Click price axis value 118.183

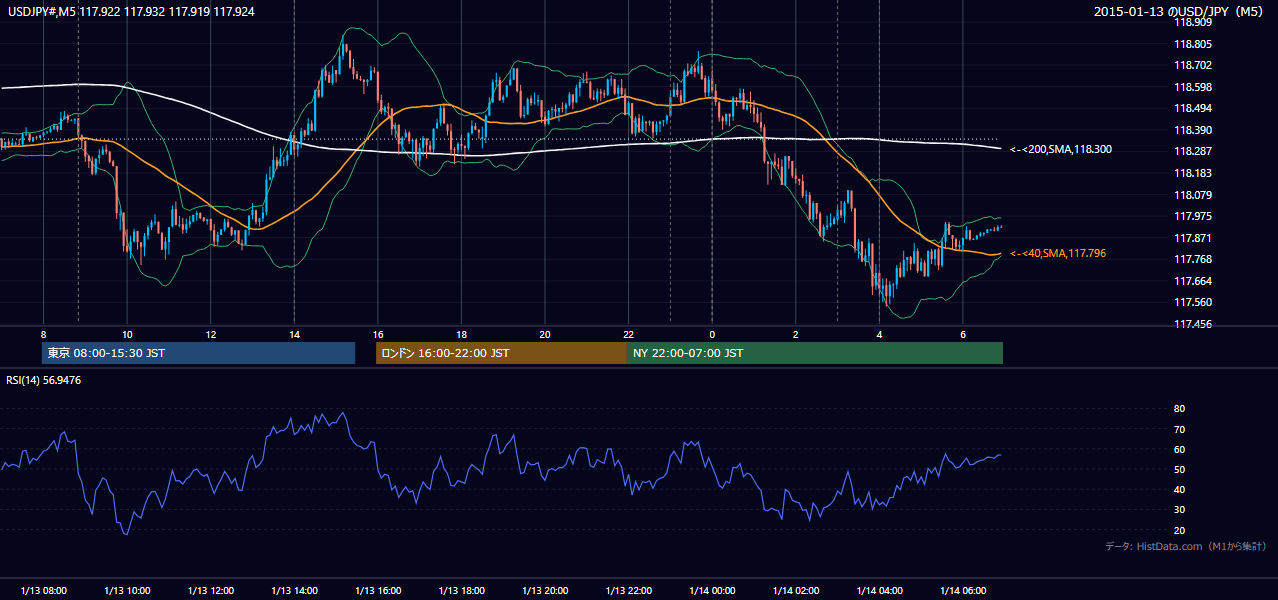point(1191,173)
